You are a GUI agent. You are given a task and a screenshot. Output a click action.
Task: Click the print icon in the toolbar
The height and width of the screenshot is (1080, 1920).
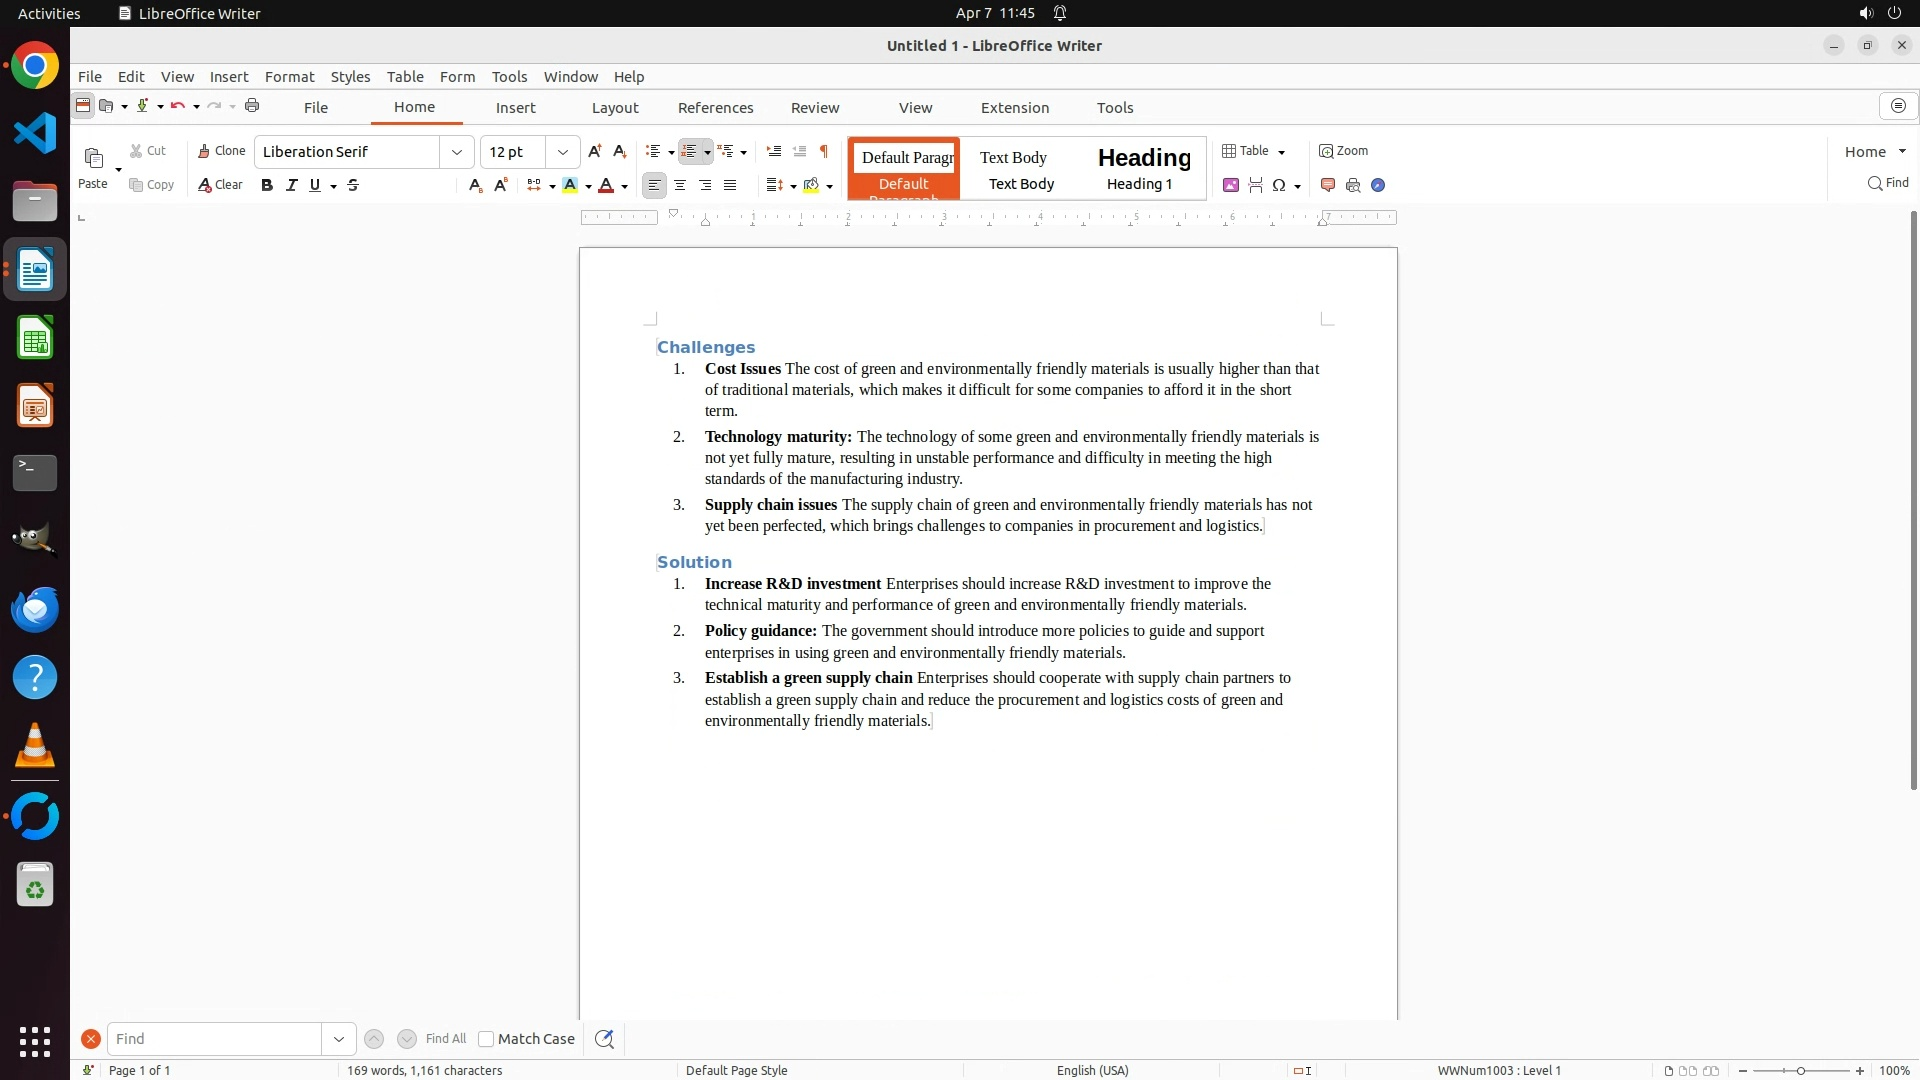click(252, 106)
